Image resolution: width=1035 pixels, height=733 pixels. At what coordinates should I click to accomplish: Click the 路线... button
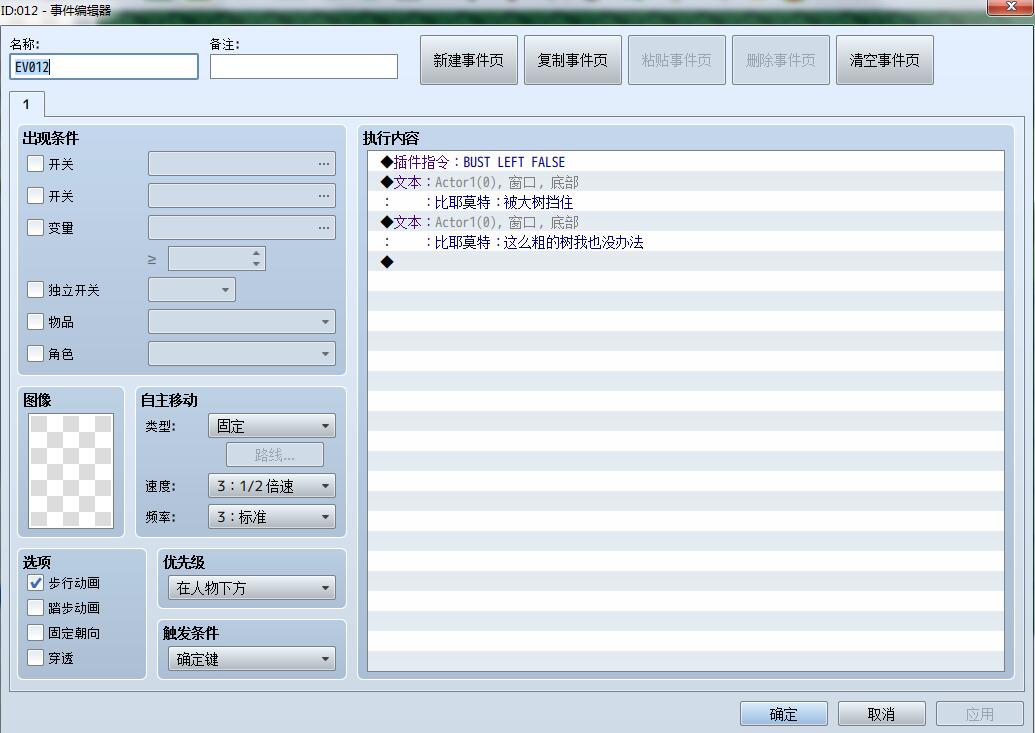point(275,455)
